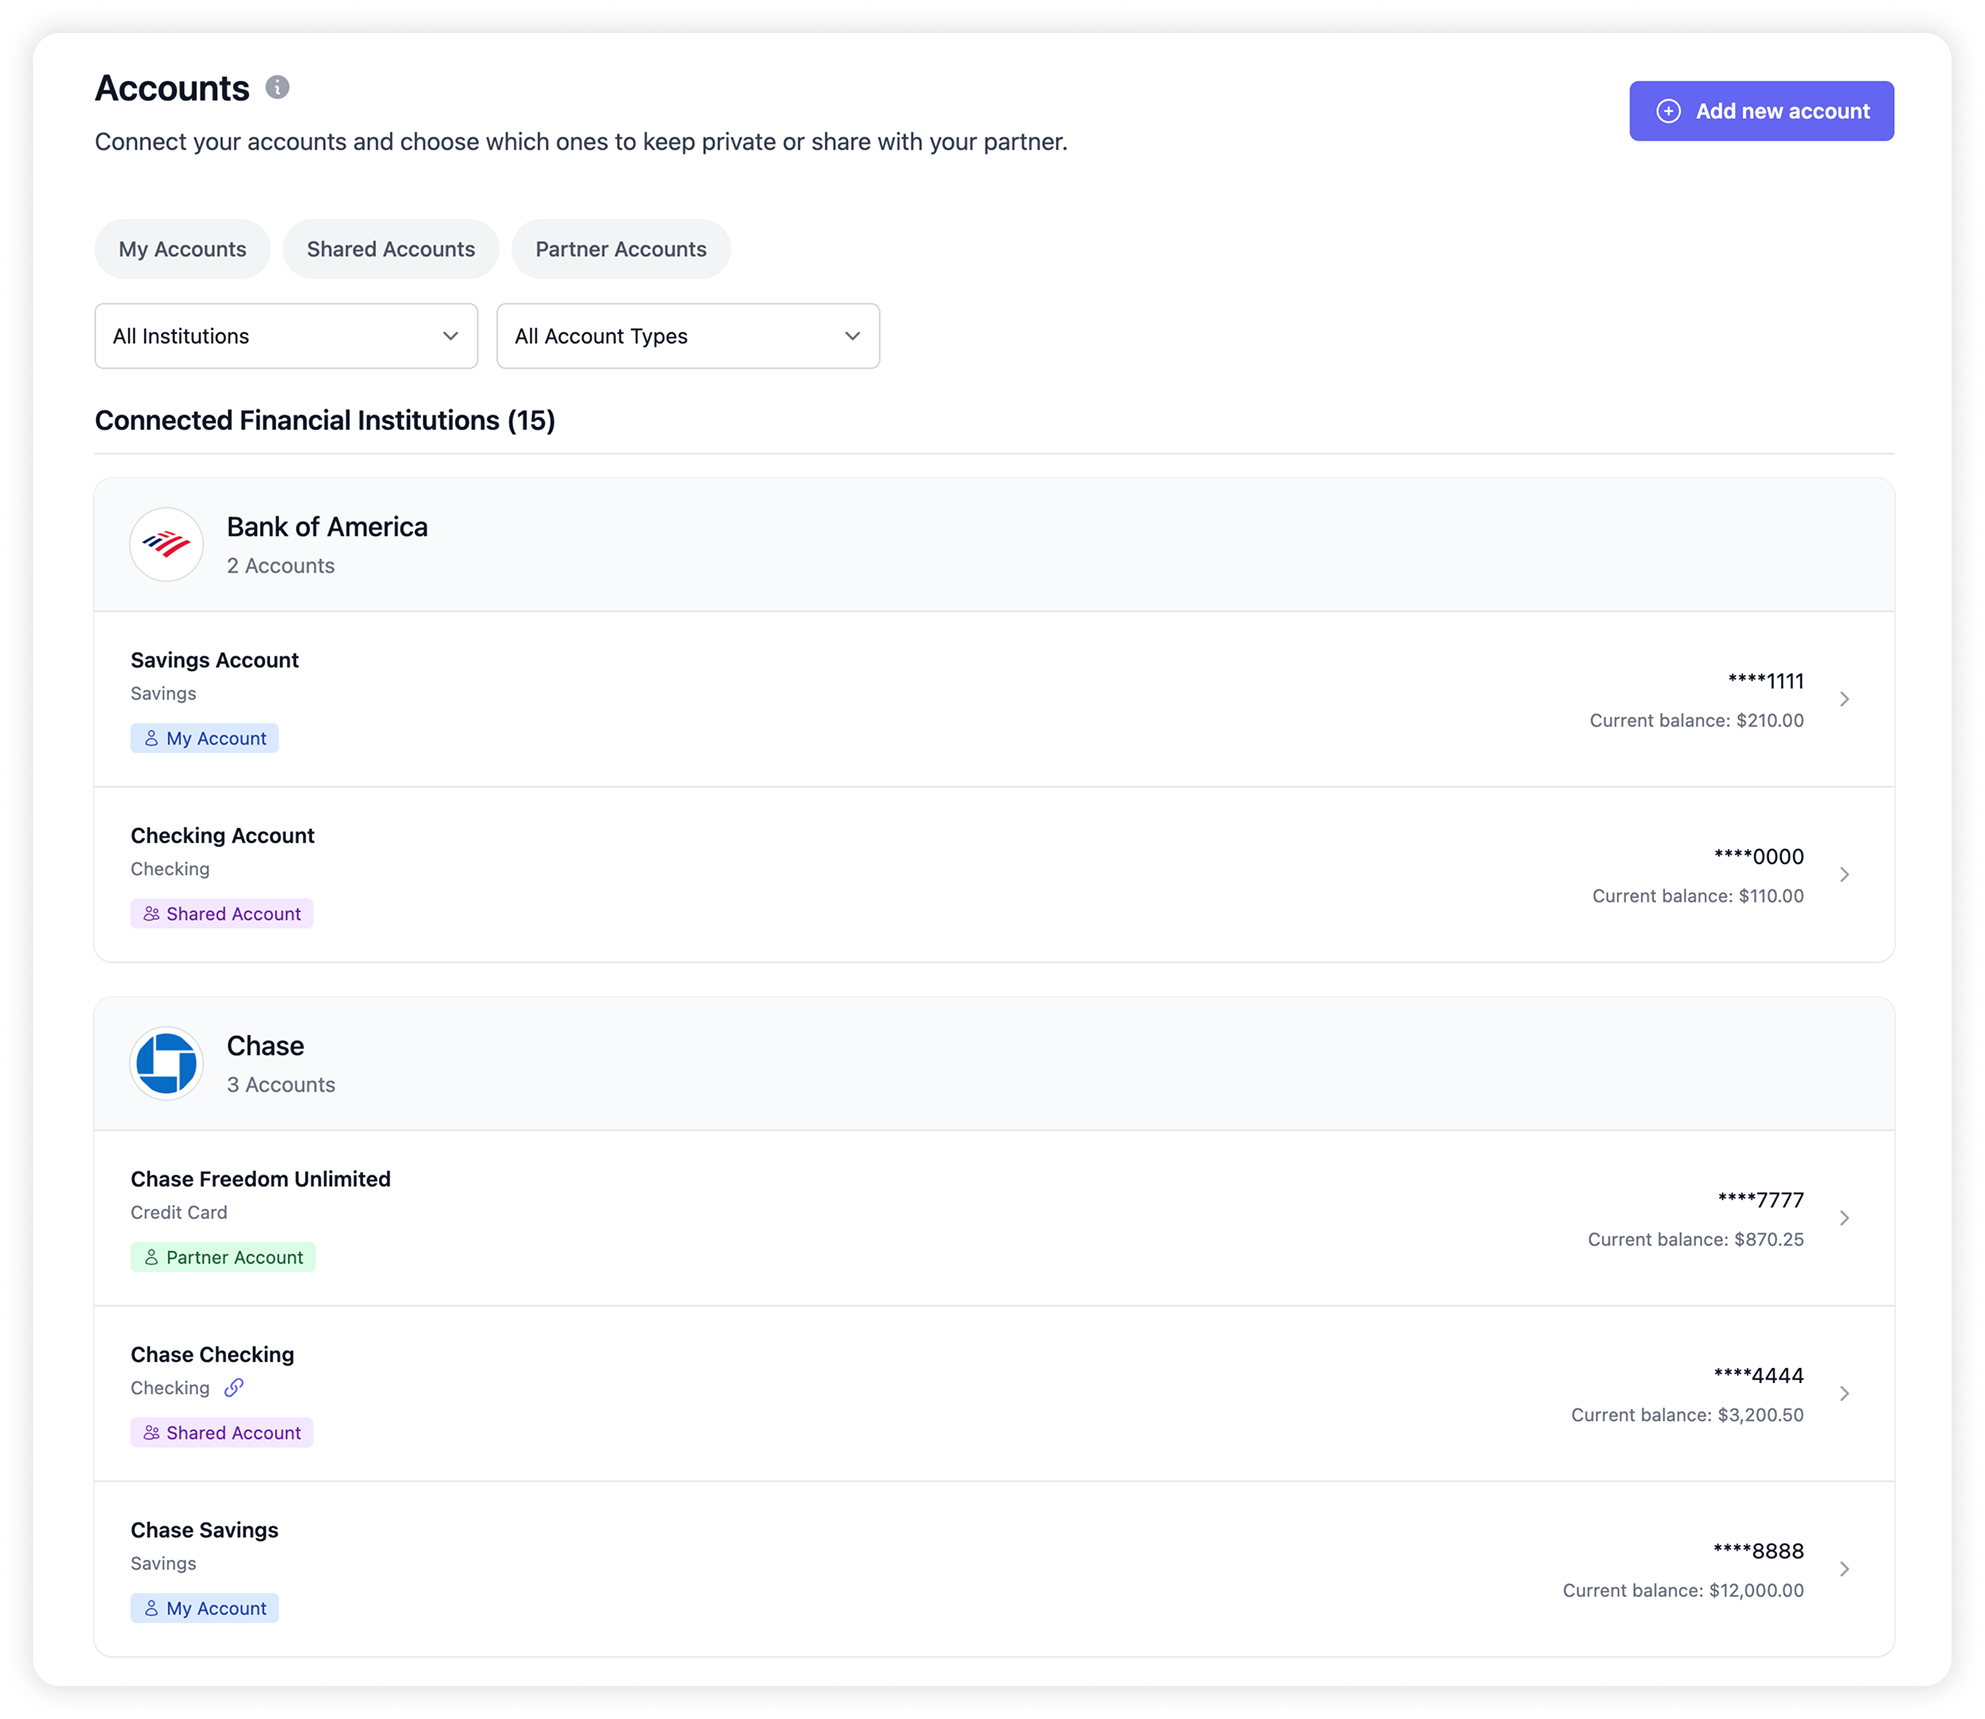
Task: Open Savings Account ****1111 chevron arrow
Action: (x=1844, y=699)
